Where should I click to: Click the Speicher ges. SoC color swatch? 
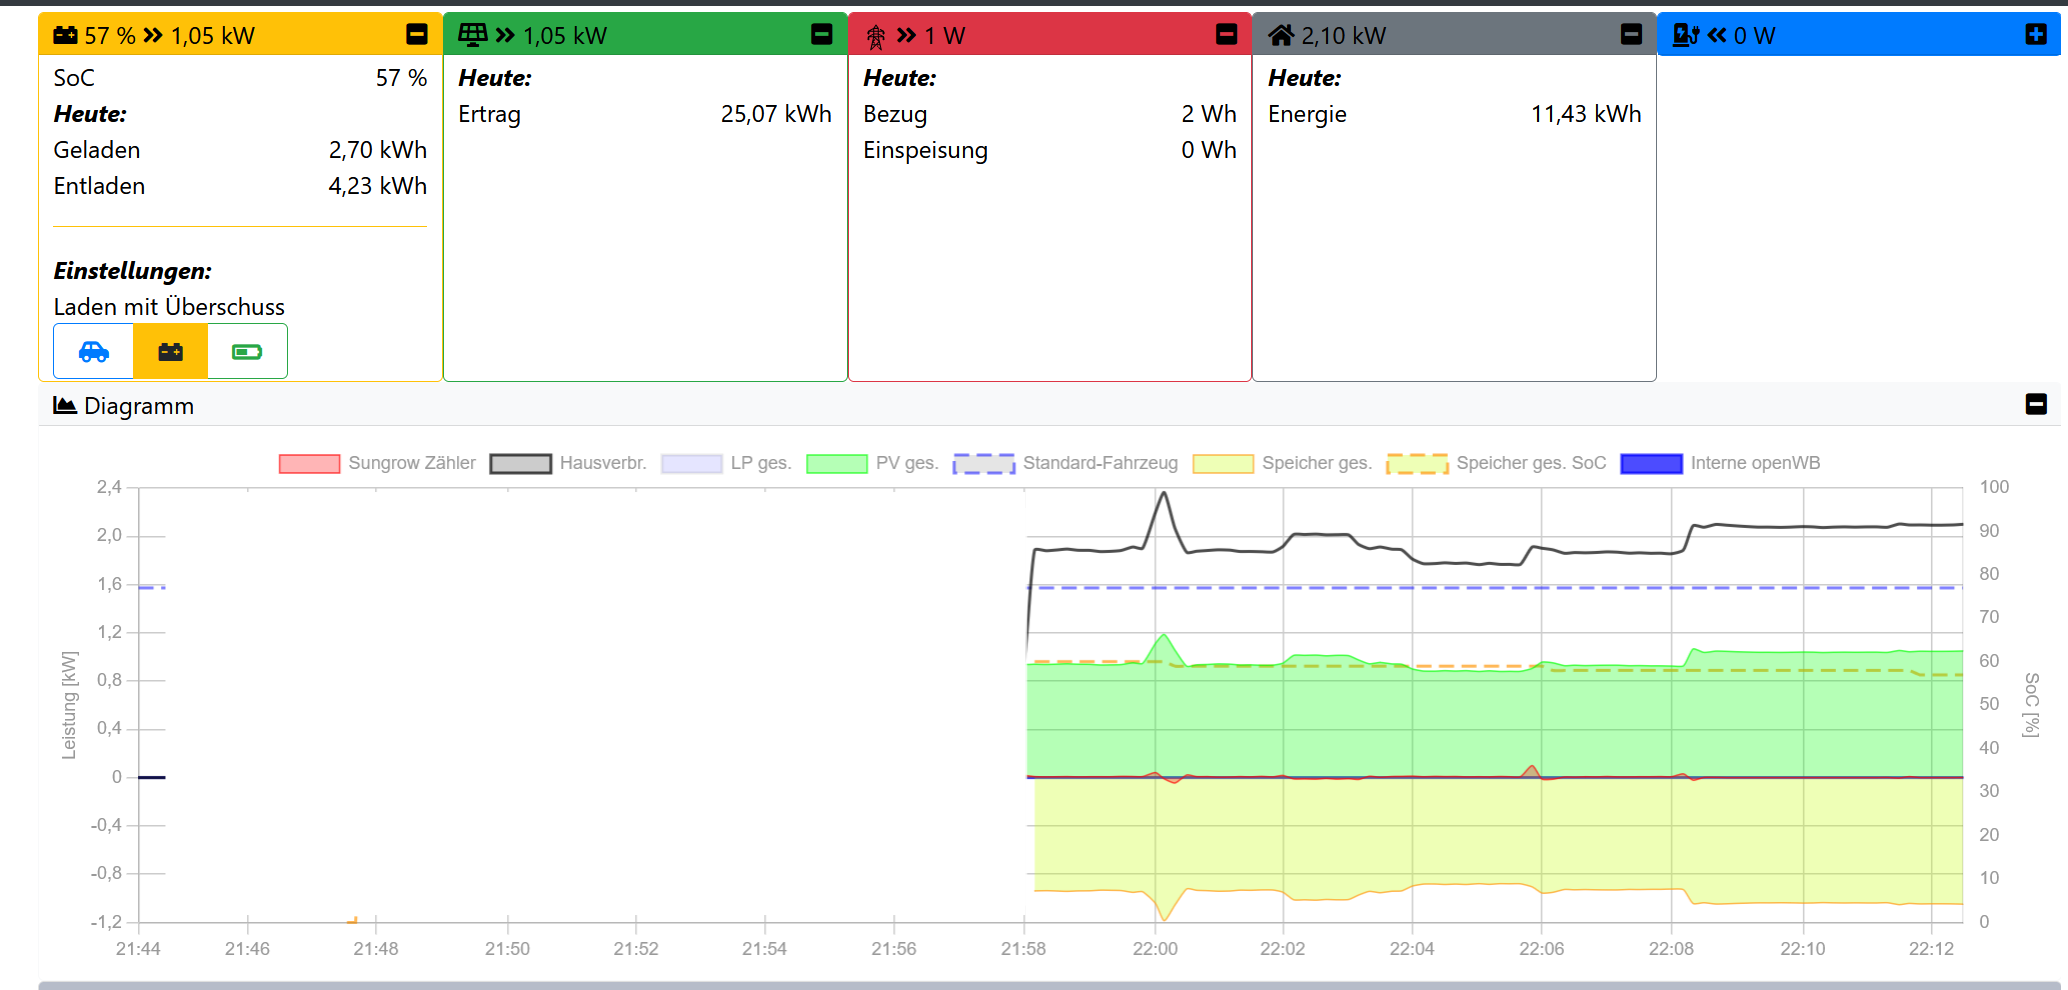(1417, 464)
